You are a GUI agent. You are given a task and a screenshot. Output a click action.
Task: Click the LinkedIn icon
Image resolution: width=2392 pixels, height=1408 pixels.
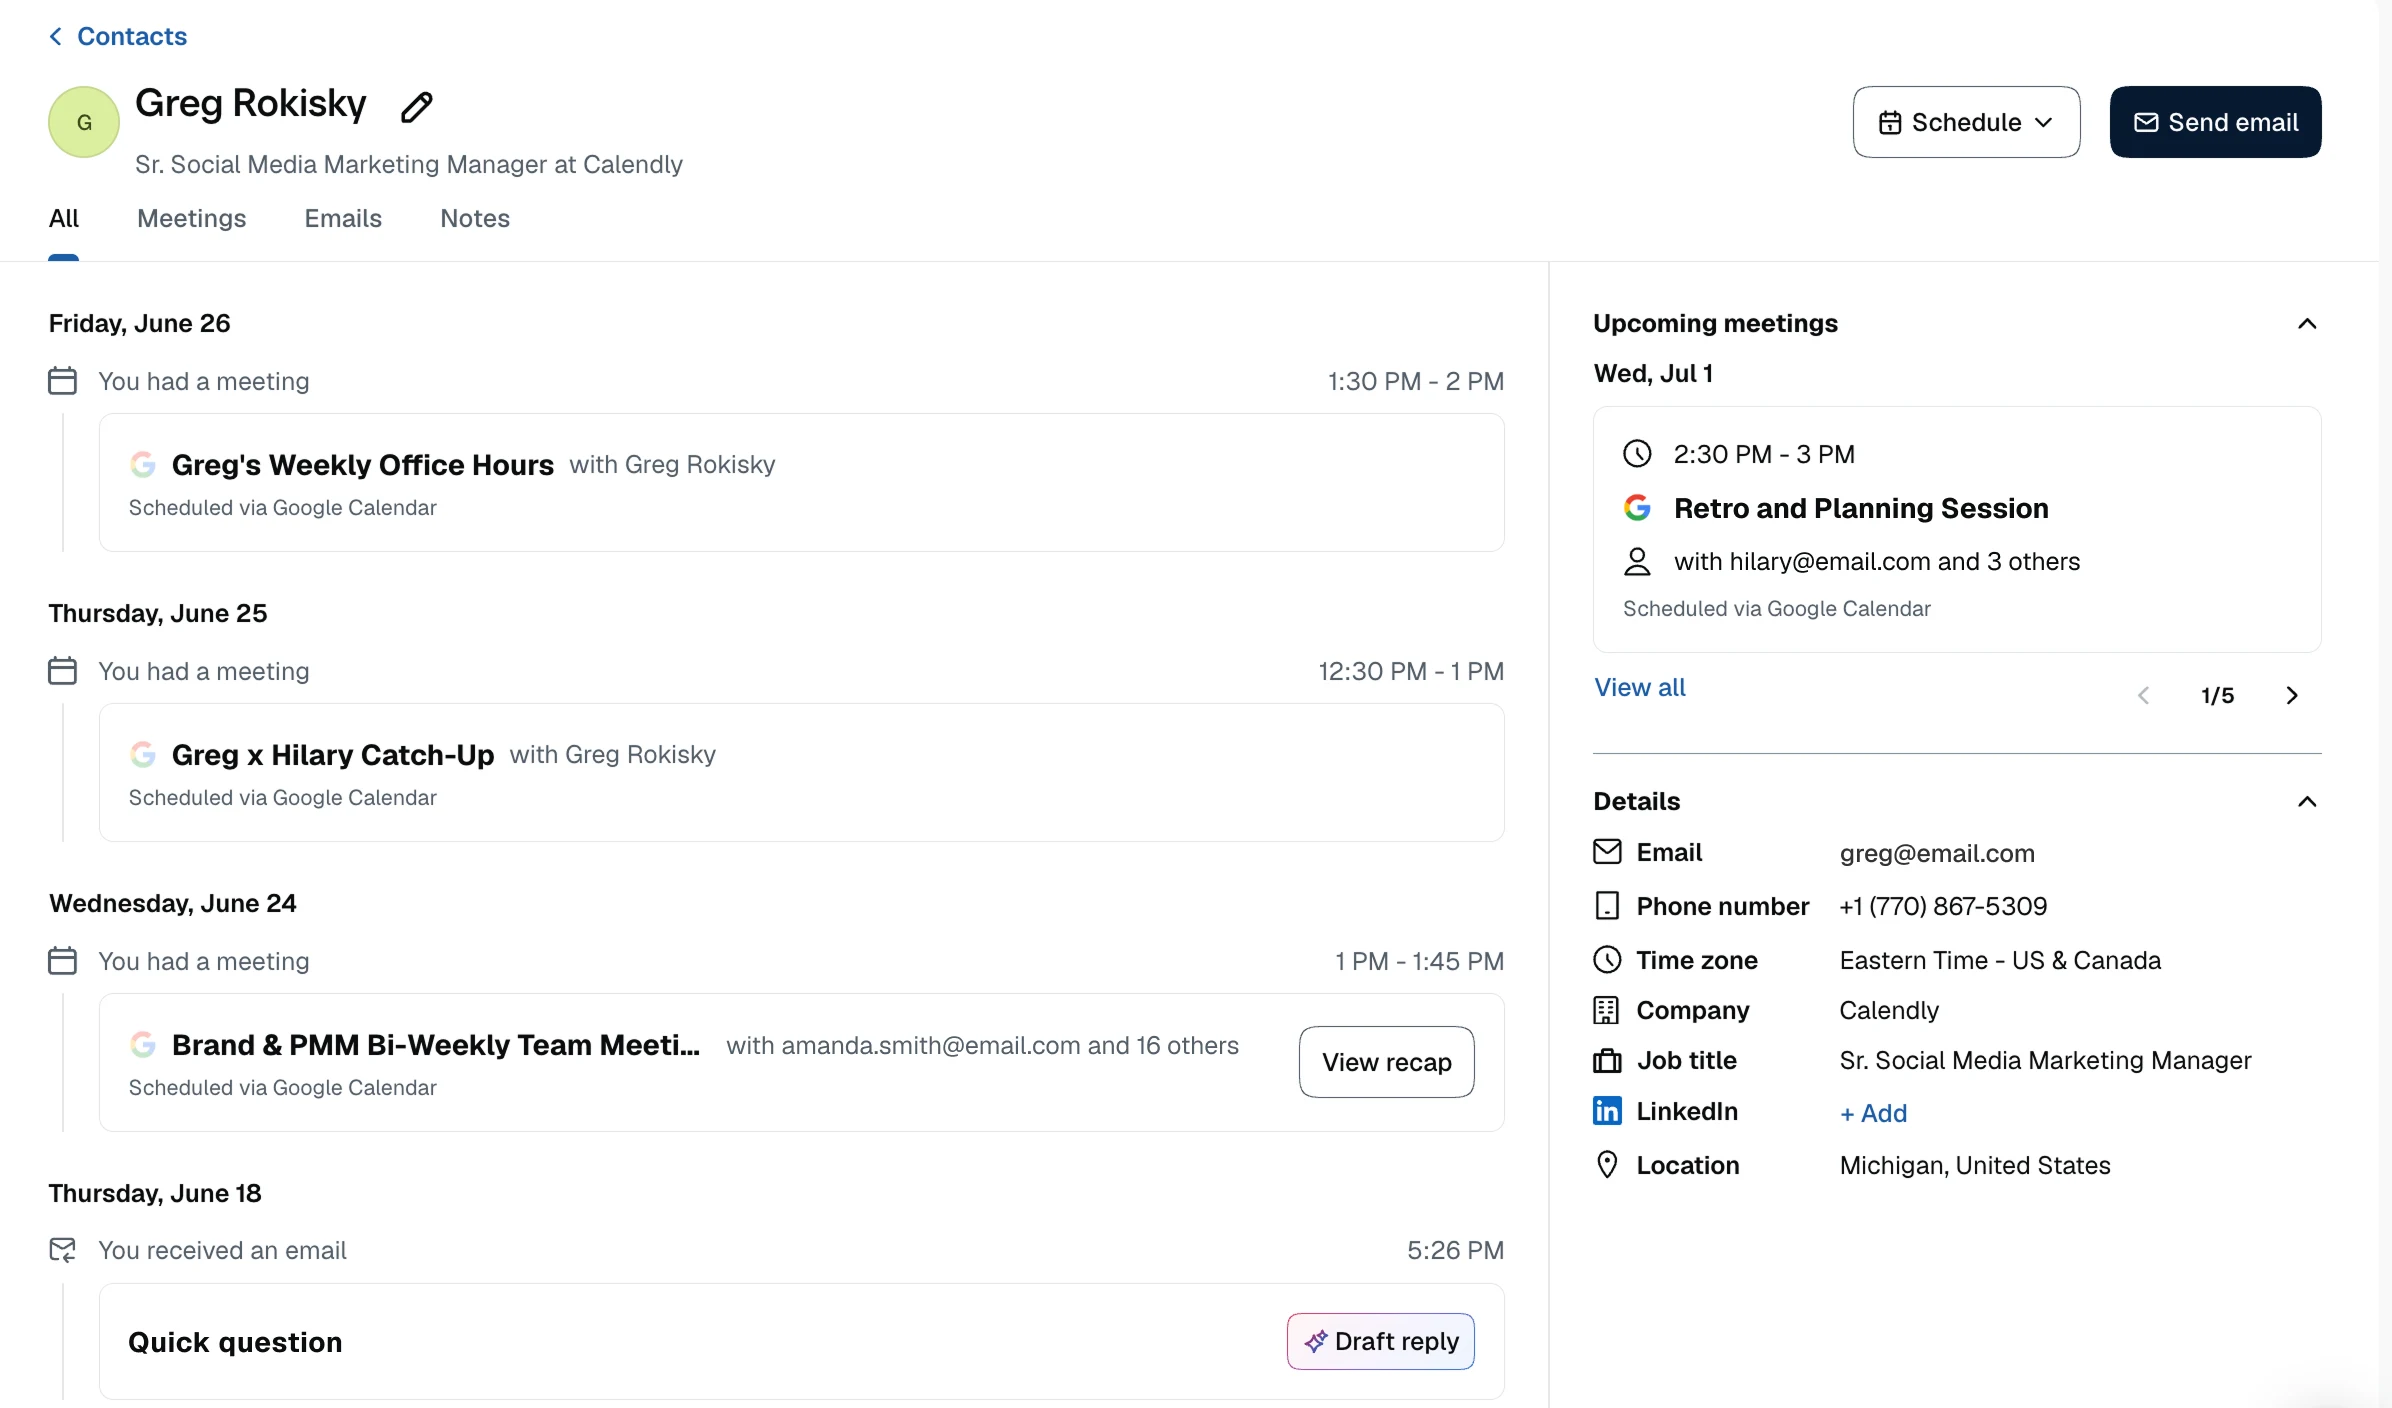(x=1607, y=1111)
